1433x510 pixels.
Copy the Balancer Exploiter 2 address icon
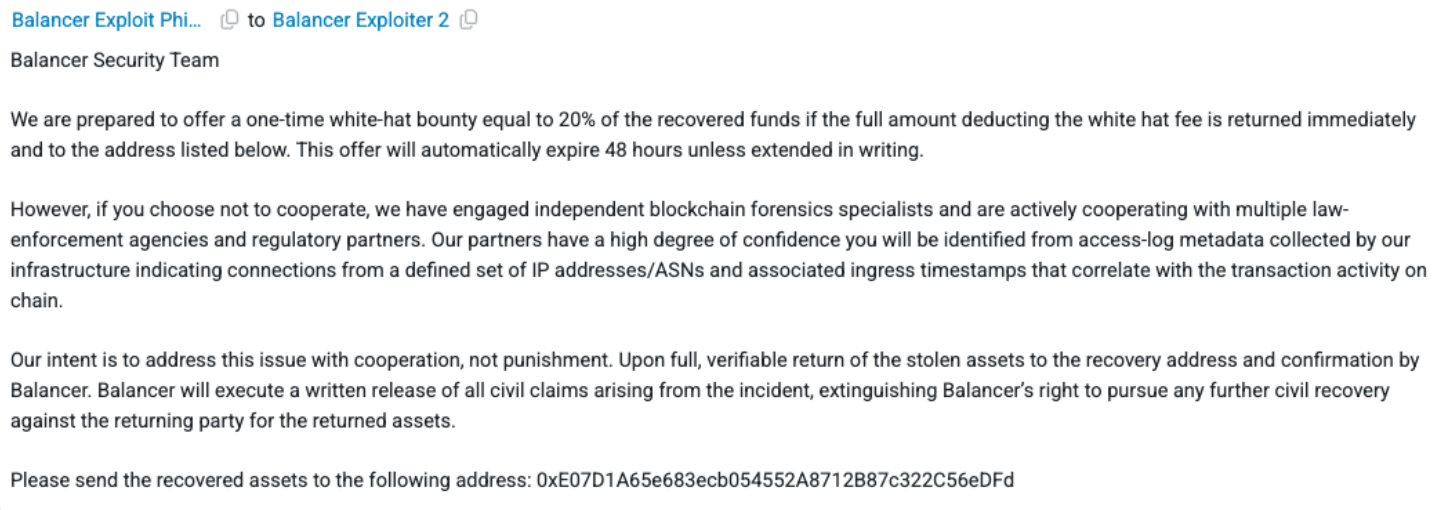pos(468,19)
